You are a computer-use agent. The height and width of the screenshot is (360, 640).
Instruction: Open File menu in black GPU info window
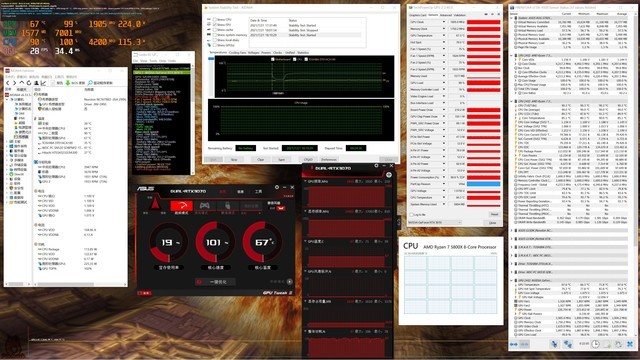(136, 61)
